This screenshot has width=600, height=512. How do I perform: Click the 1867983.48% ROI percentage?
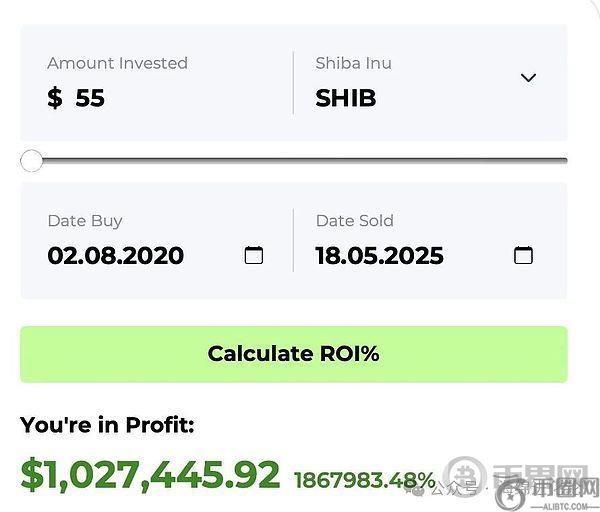(364, 480)
